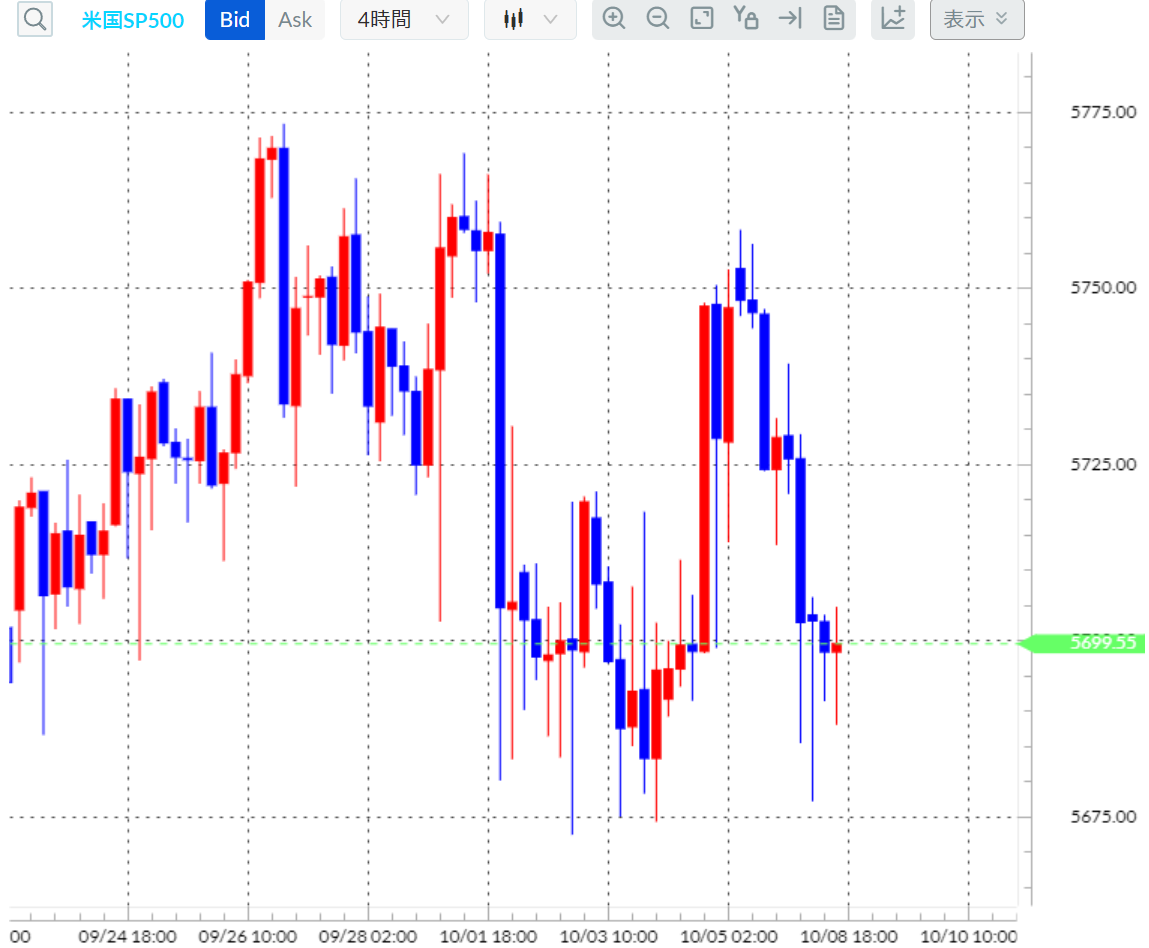The height and width of the screenshot is (948, 1149).
Task: Open the document/template icon
Action: tap(834, 18)
